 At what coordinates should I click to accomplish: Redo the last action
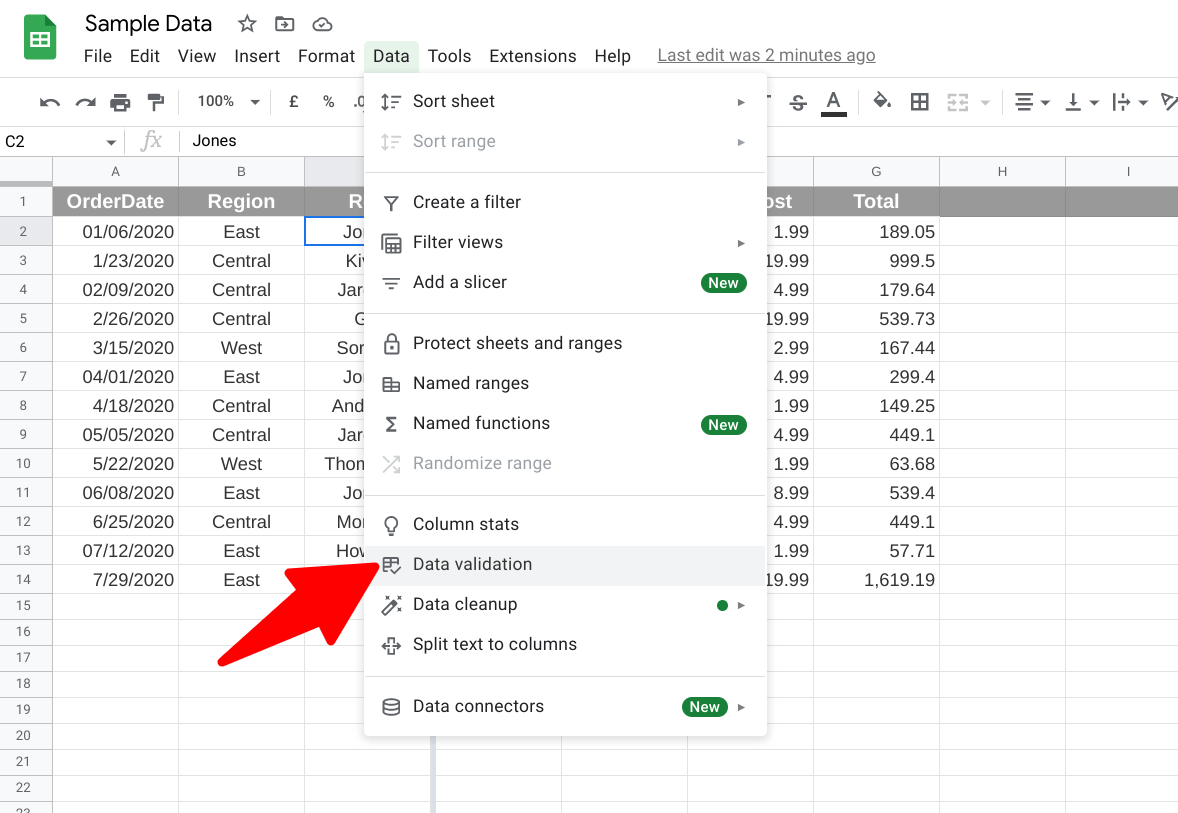pyautogui.click(x=84, y=101)
